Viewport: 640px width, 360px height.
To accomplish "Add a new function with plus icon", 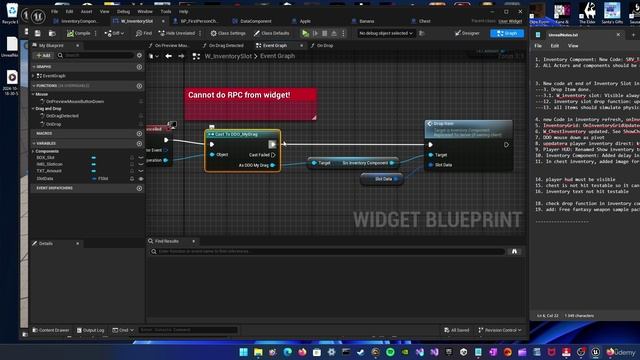I will [x=139, y=86].
